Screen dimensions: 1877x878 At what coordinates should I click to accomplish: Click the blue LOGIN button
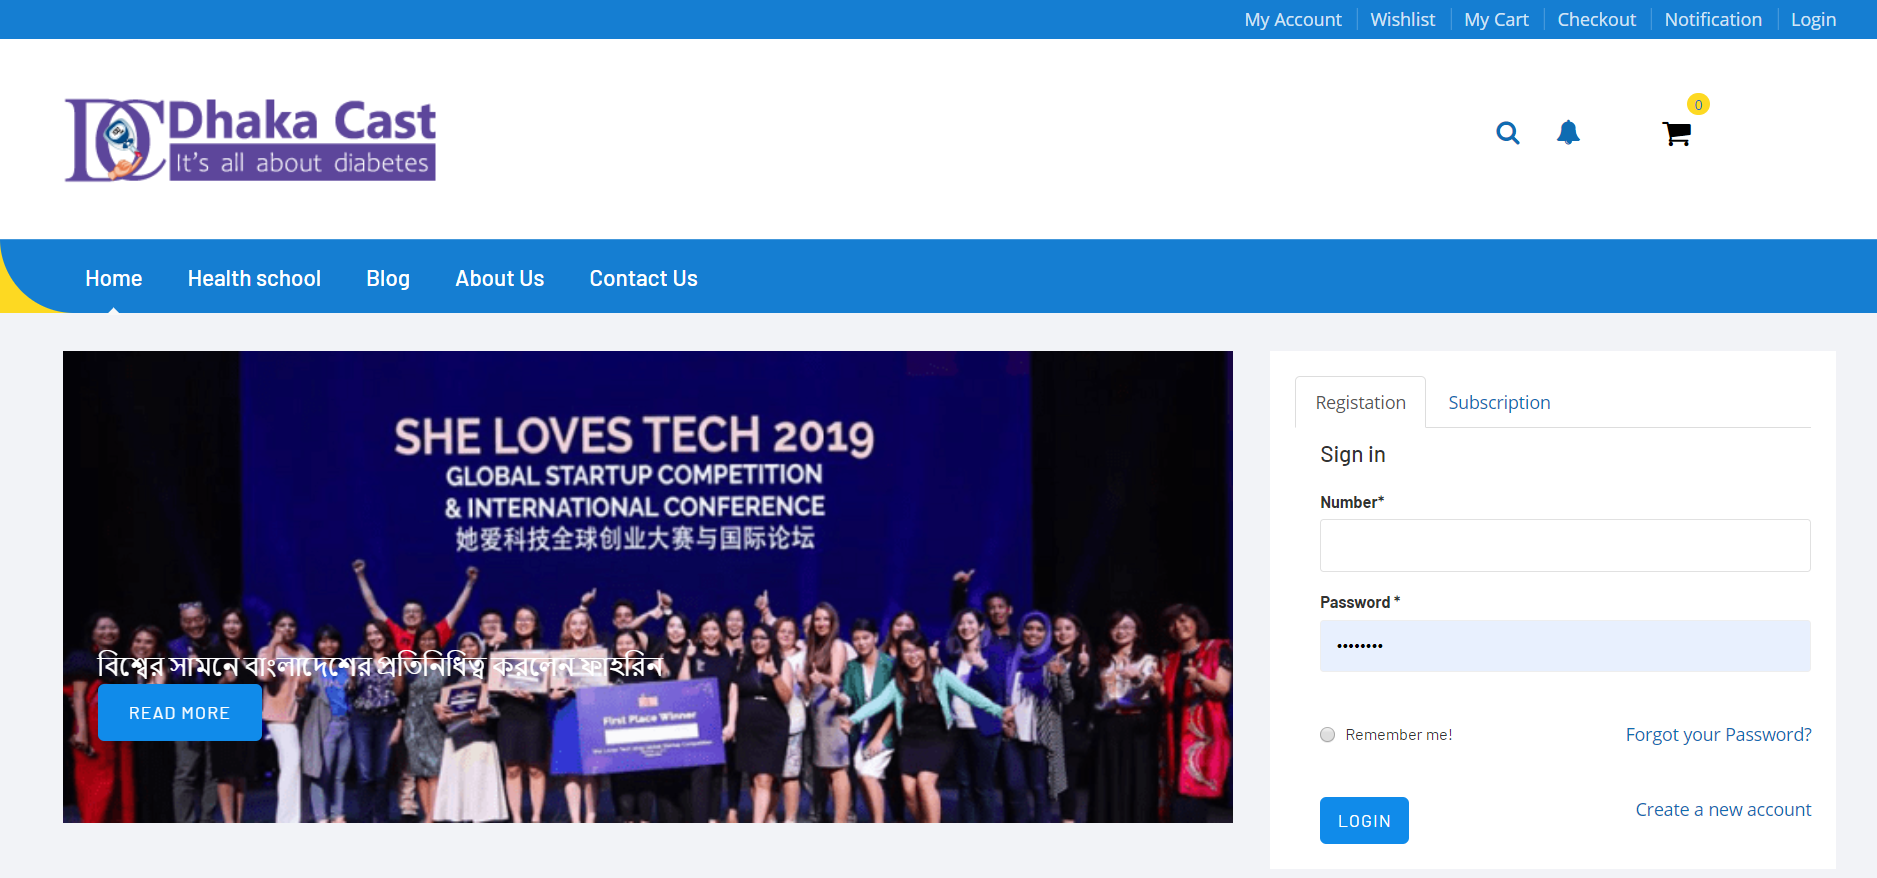coord(1364,821)
